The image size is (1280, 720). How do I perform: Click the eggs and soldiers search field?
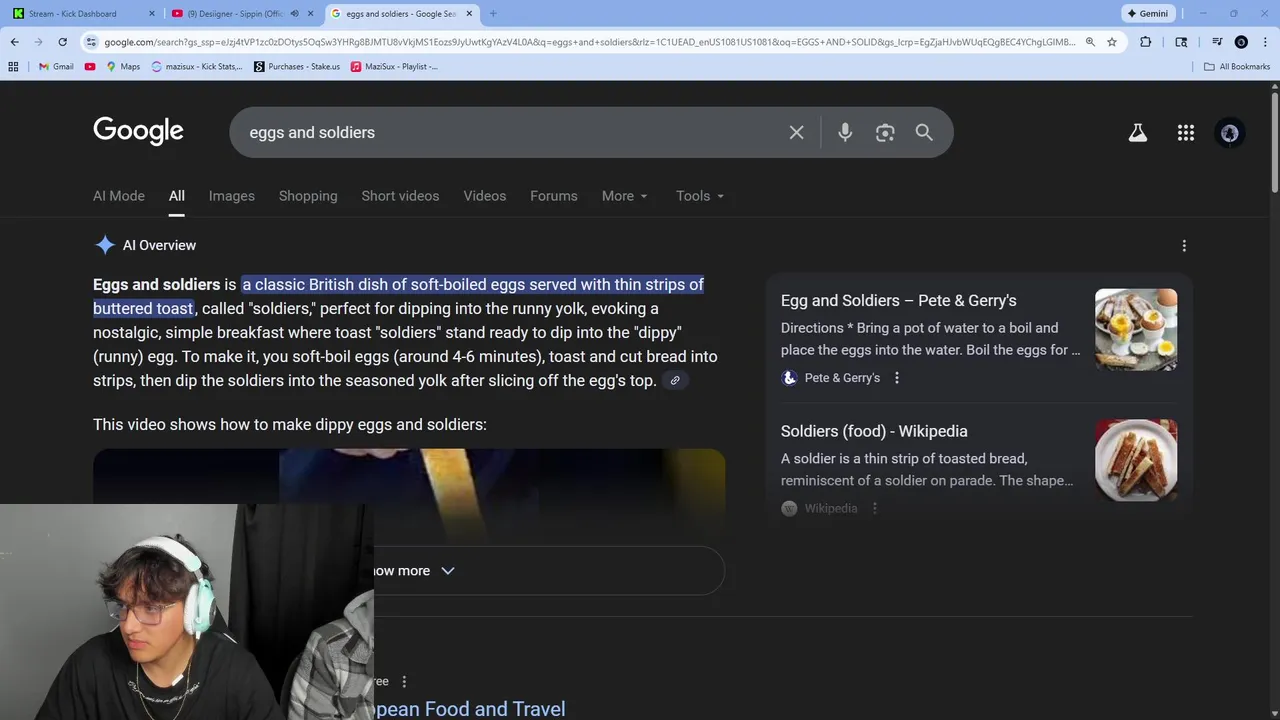510,132
